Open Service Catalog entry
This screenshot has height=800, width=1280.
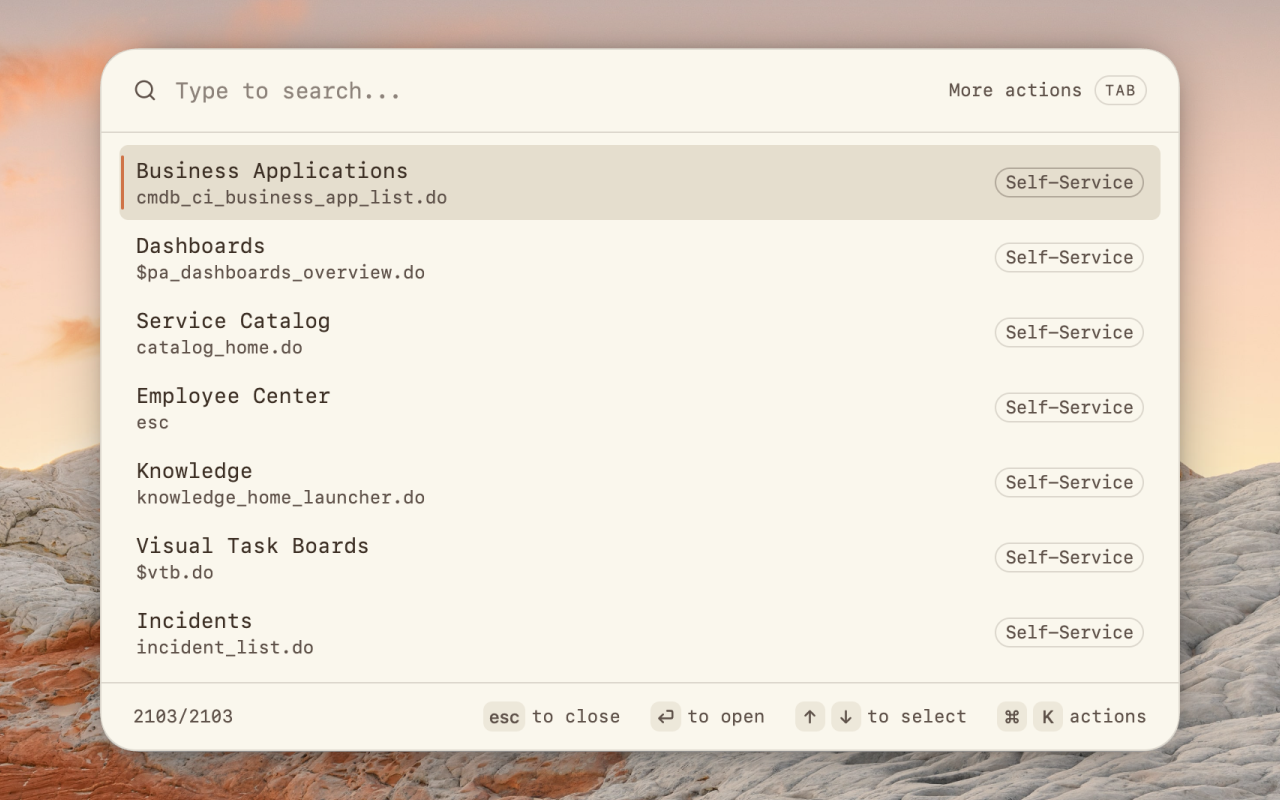coord(640,332)
